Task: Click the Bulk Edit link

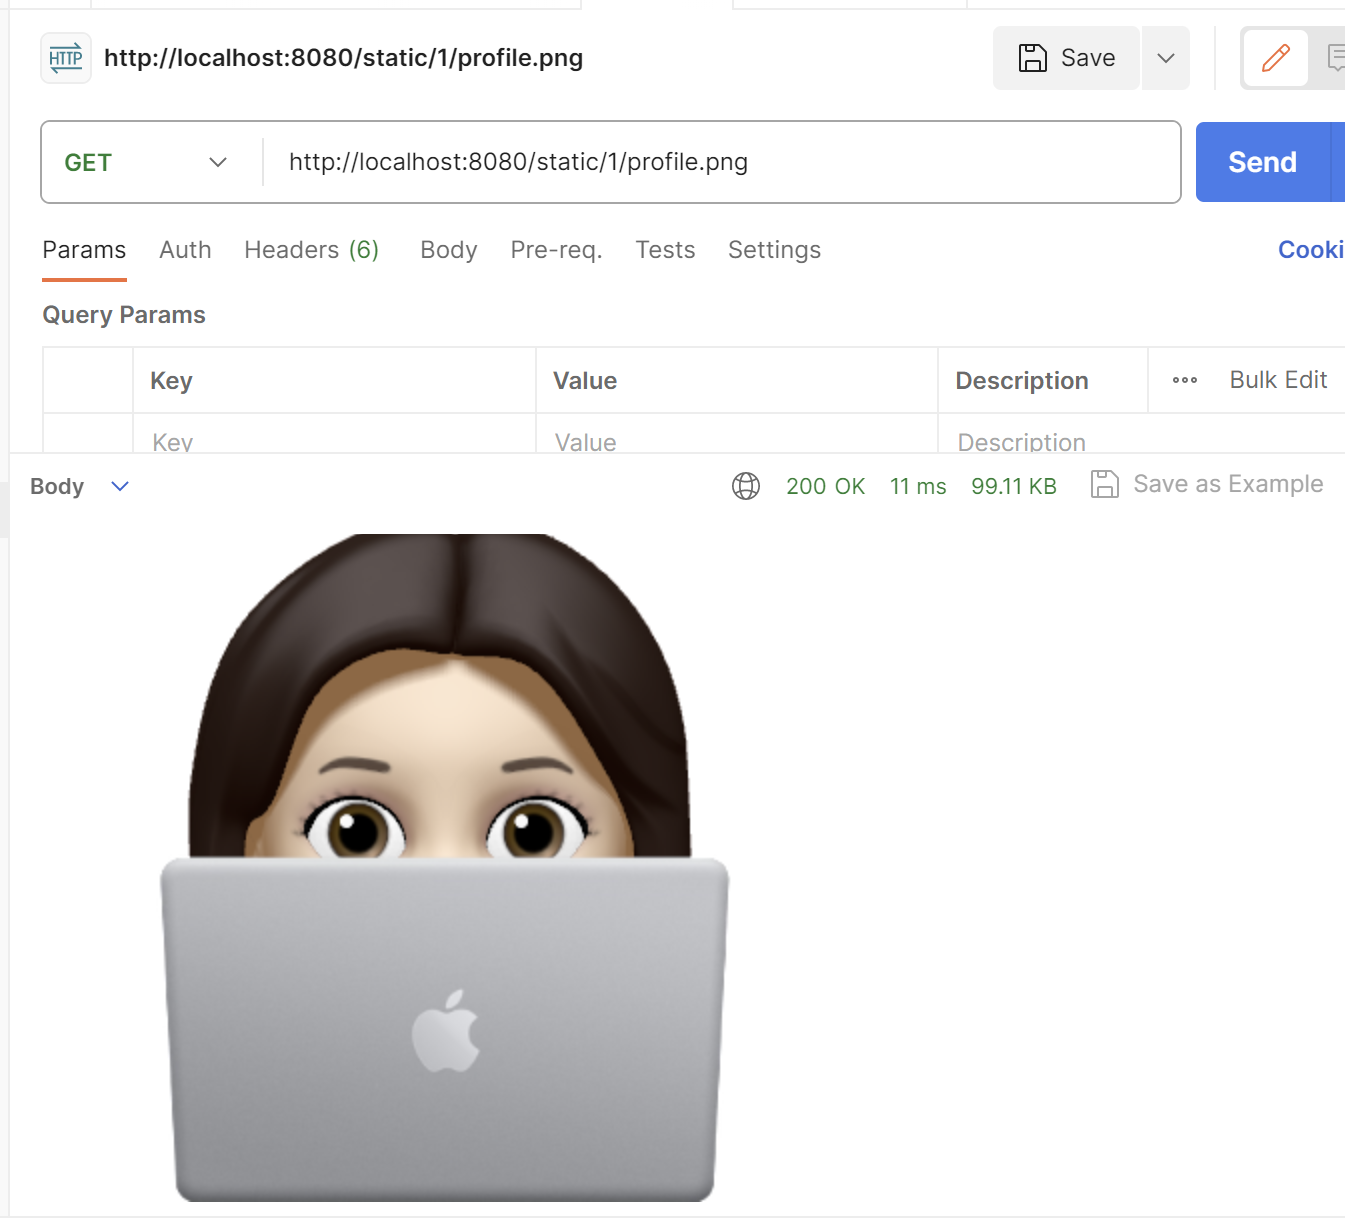Action: tap(1278, 380)
